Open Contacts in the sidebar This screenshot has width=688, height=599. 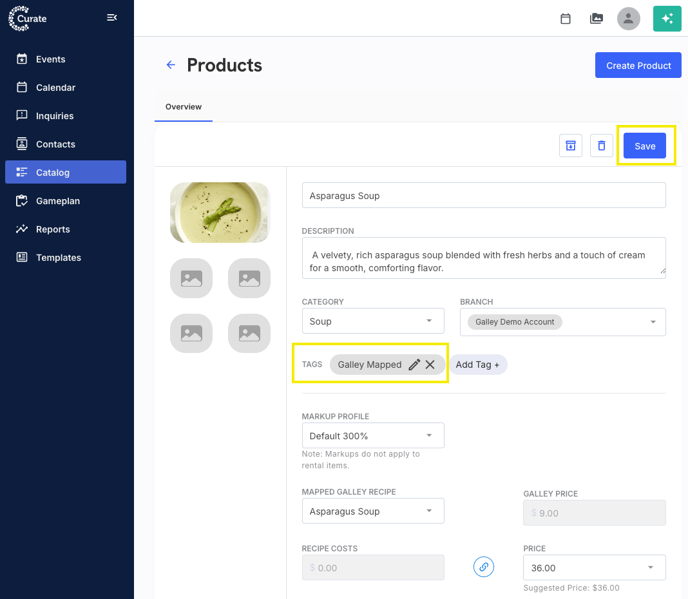[x=65, y=144]
